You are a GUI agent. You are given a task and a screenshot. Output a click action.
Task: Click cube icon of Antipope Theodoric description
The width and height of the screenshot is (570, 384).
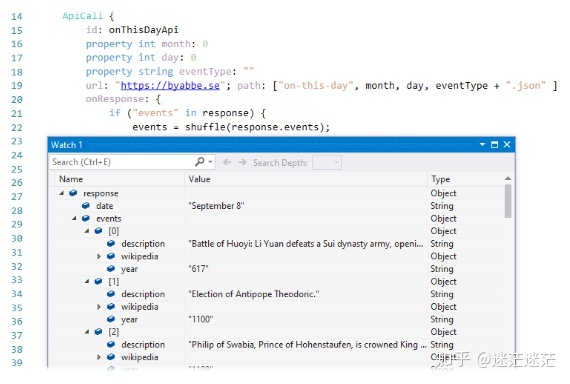(111, 294)
